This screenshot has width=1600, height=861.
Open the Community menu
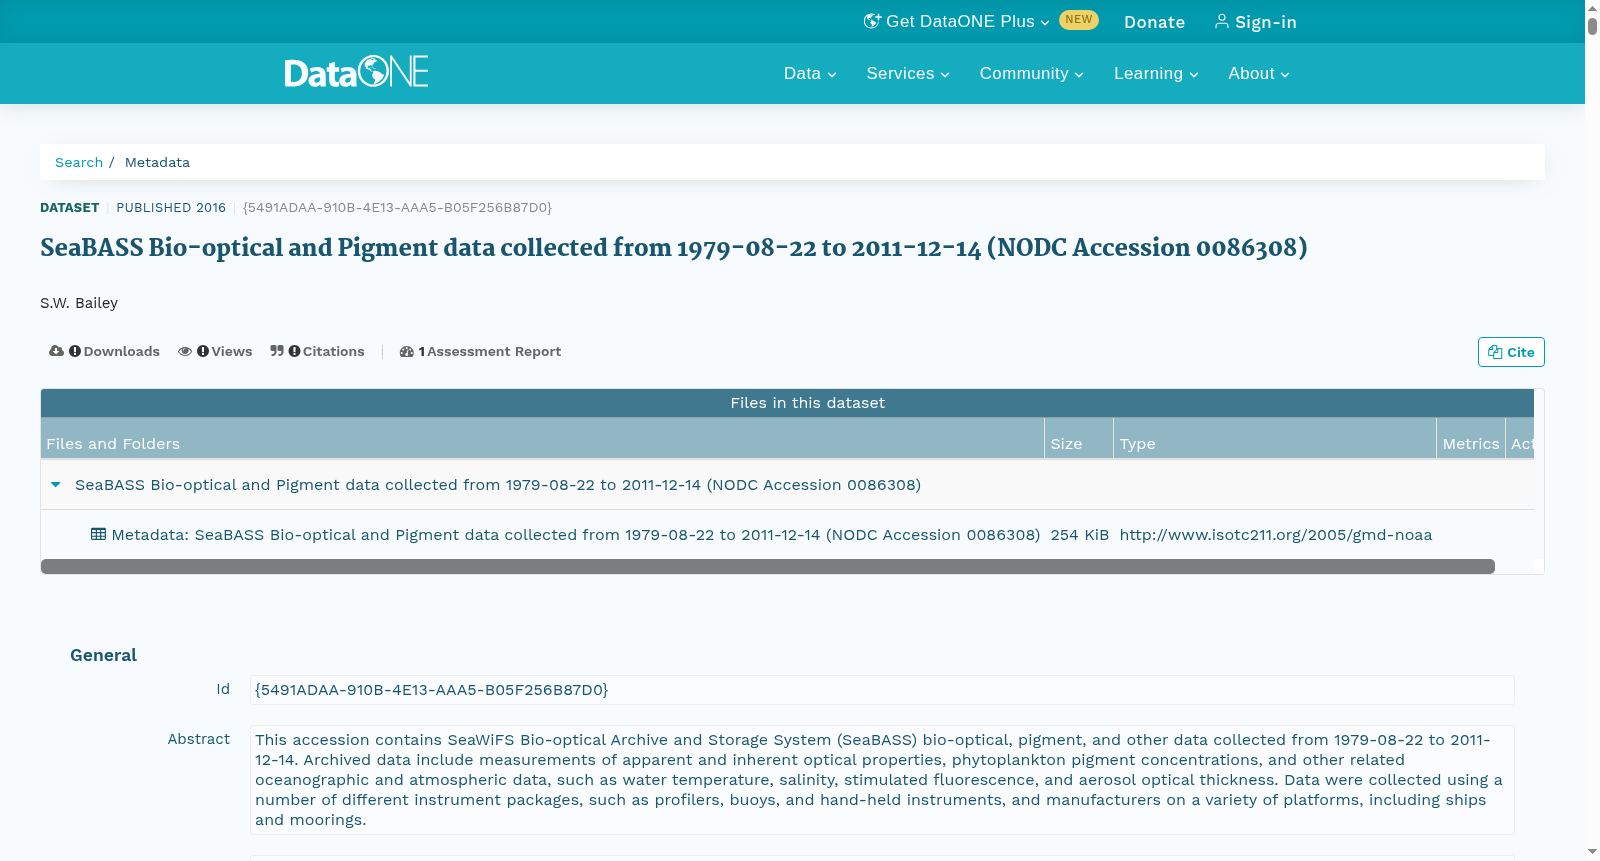click(x=1031, y=73)
